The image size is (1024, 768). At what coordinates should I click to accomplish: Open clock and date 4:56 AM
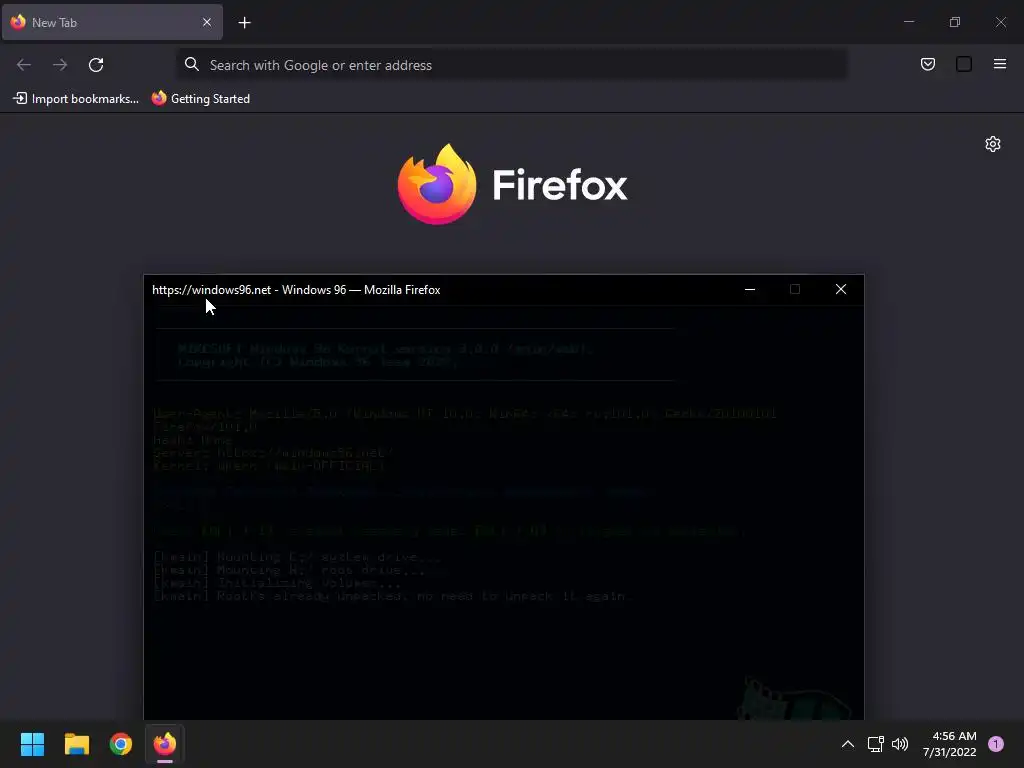coord(950,744)
